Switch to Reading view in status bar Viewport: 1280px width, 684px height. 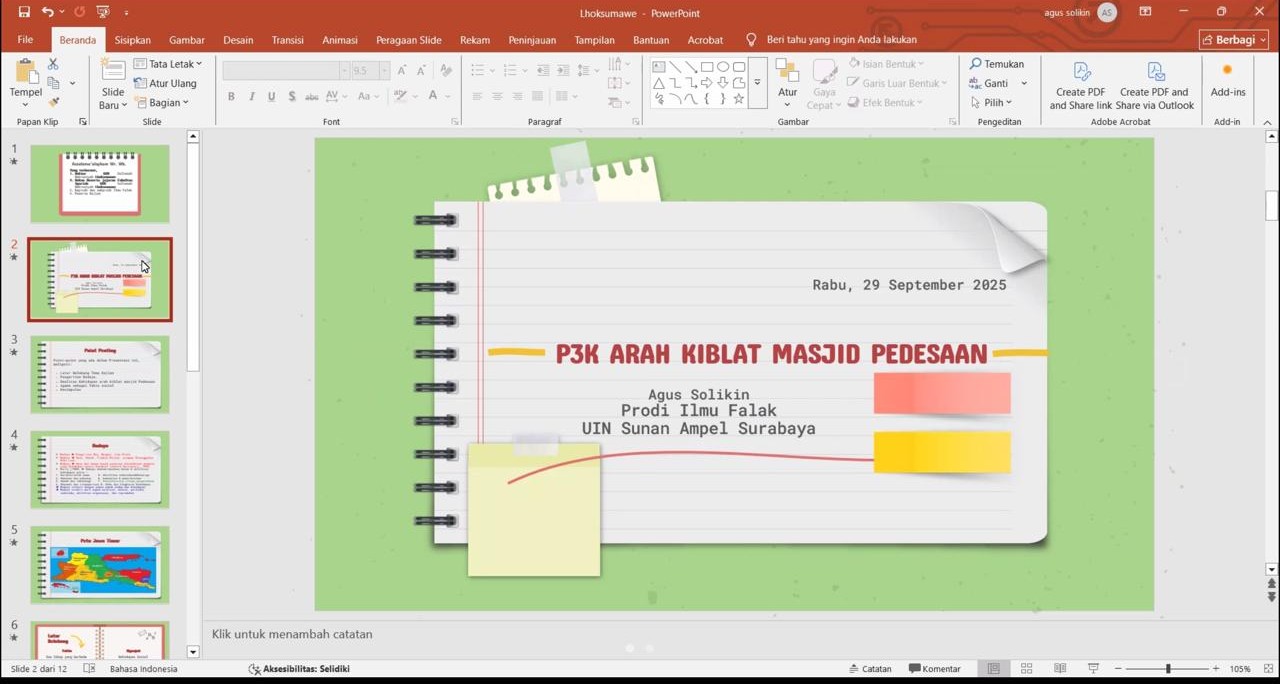click(1060, 669)
